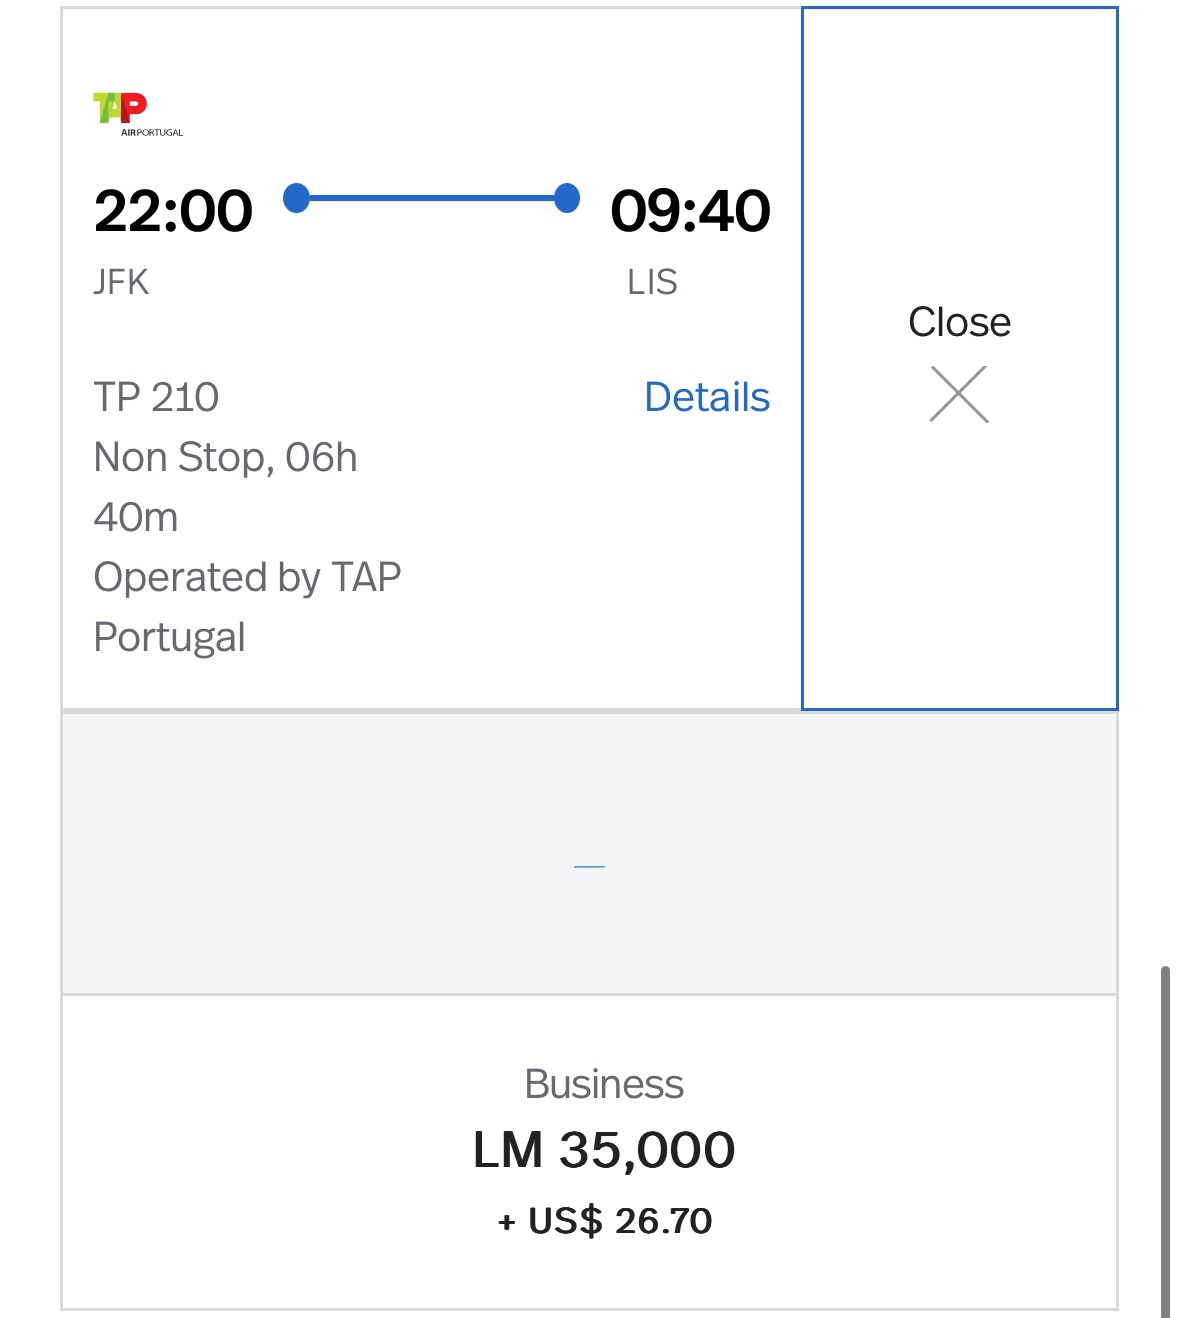Click the blue arrival dot on the route line
The height and width of the screenshot is (1318, 1179).
[x=566, y=198]
